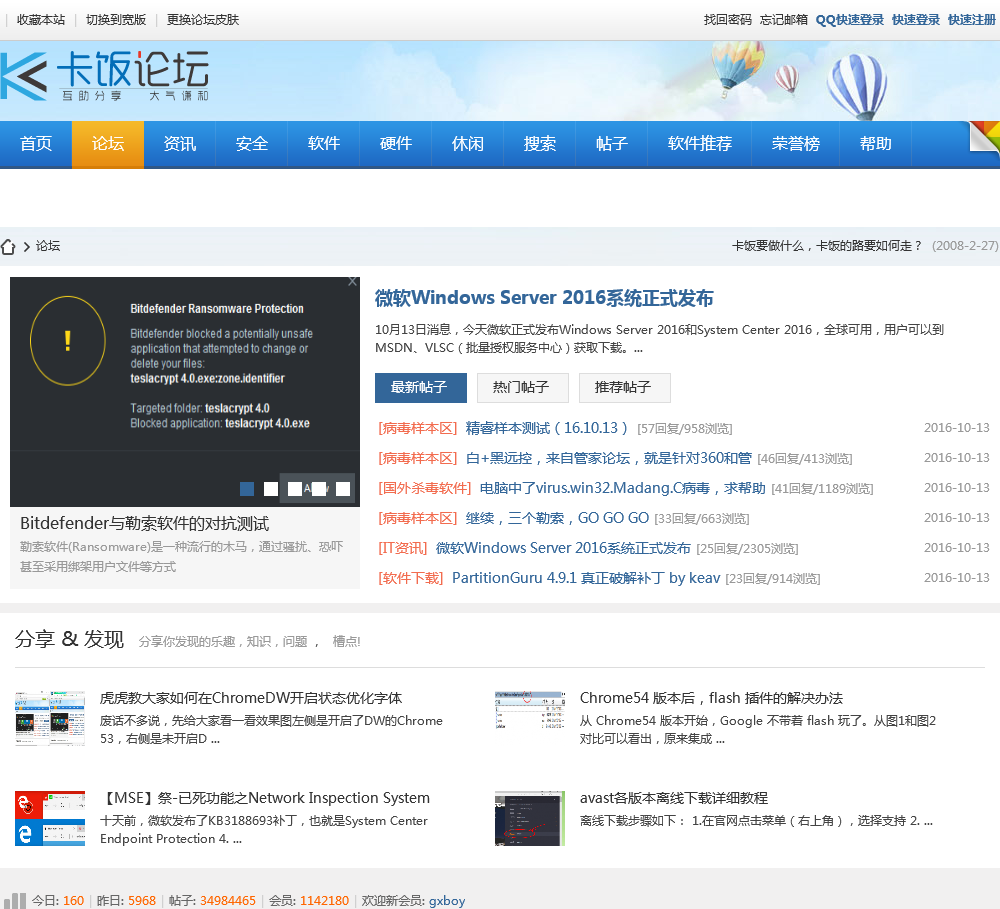The width and height of the screenshot is (1000, 909).
Task: Open the 论坛 navigation tab
Action: point(108,144)
